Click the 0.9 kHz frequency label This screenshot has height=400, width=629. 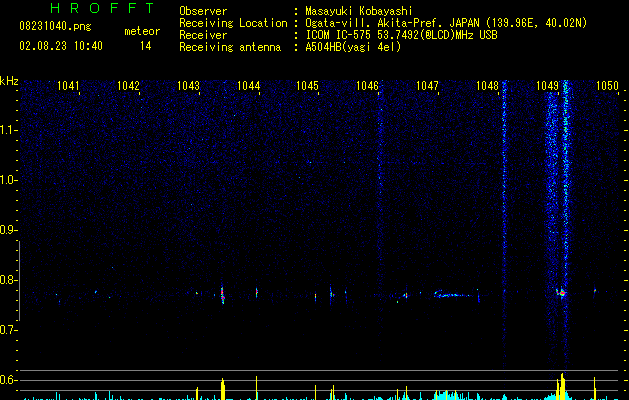coord(8,230)
